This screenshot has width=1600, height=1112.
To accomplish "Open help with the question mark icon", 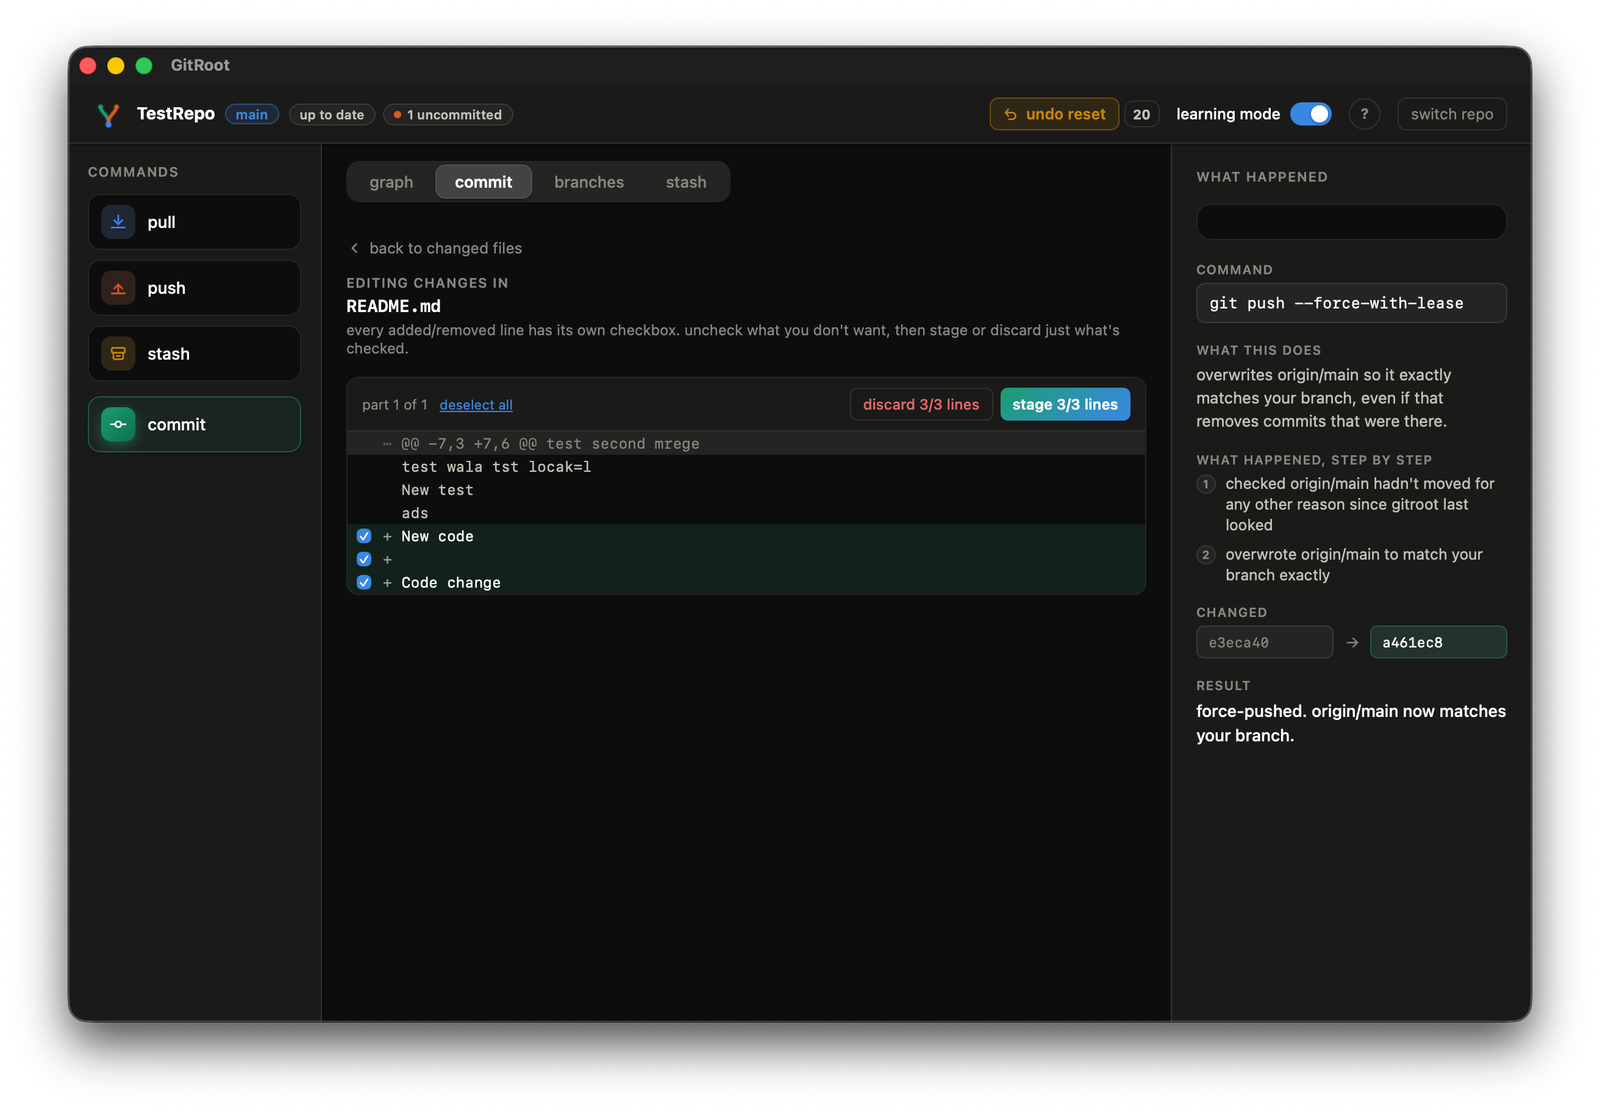I will tap(1364, 114).
